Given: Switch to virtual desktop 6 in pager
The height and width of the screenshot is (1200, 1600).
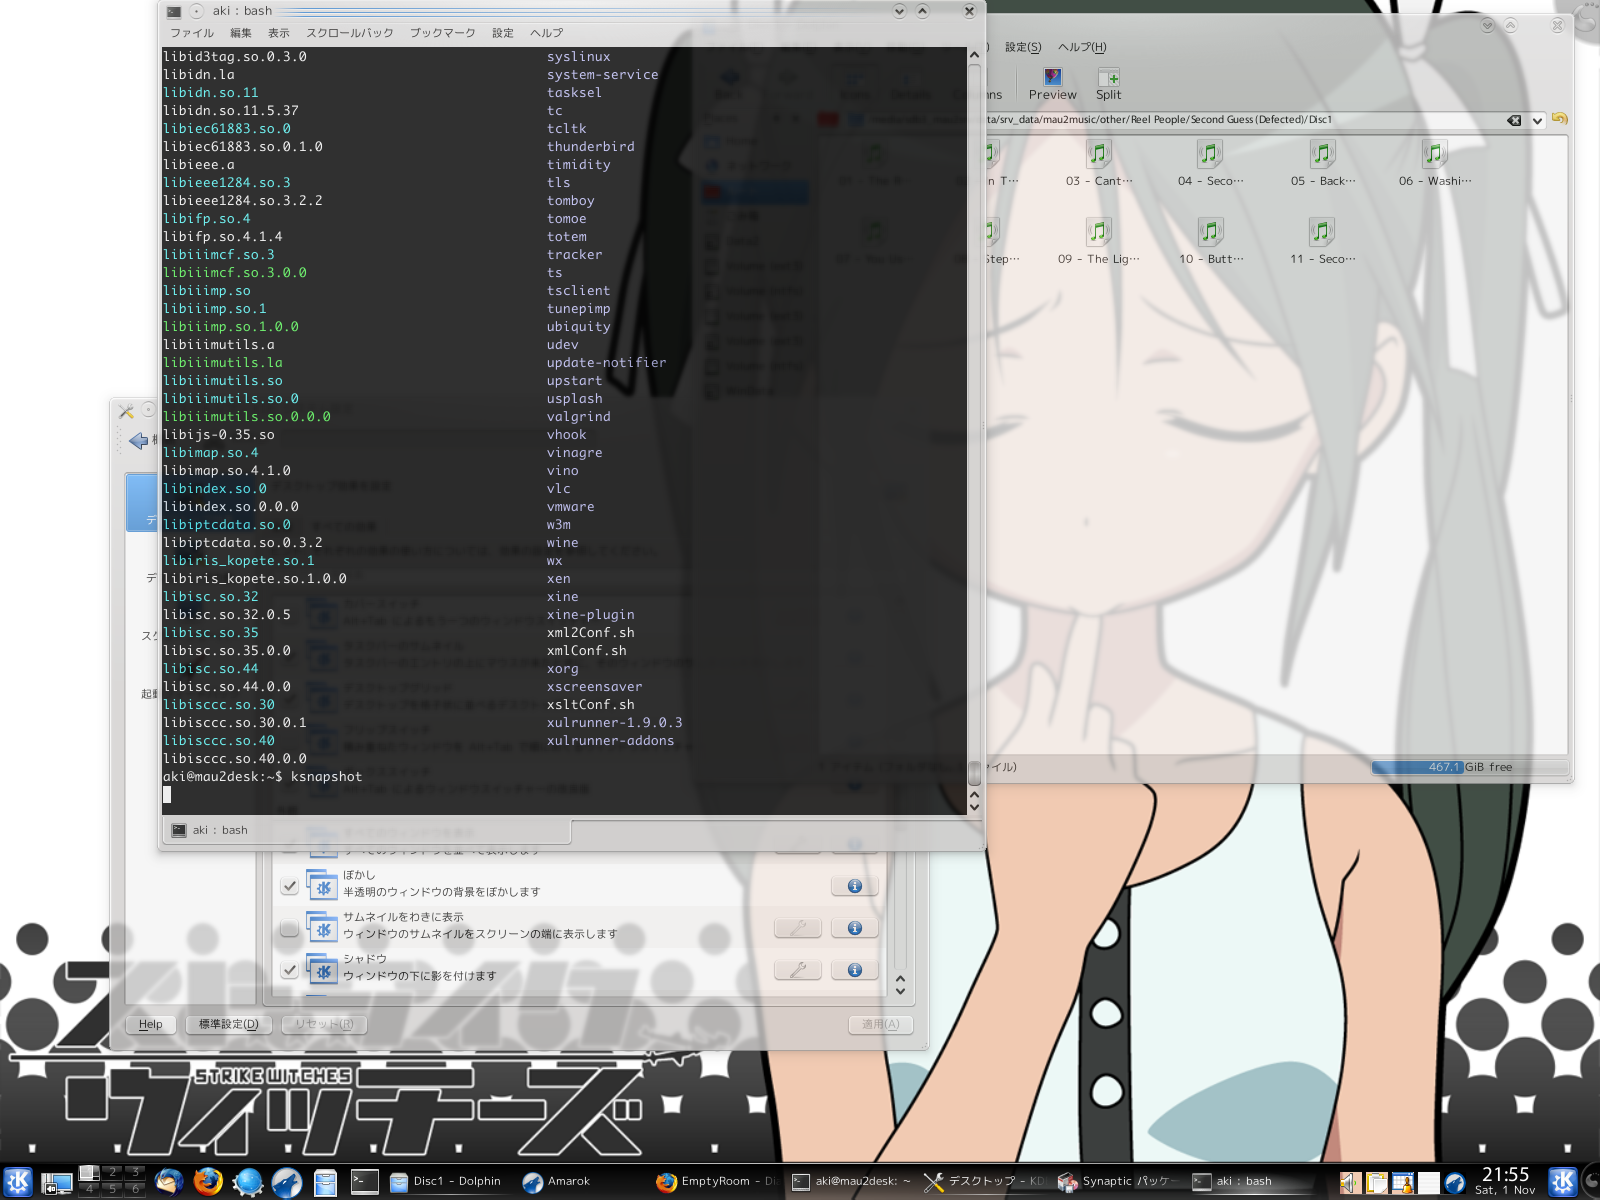Looking at the screenshot, I should (136, 1189).
